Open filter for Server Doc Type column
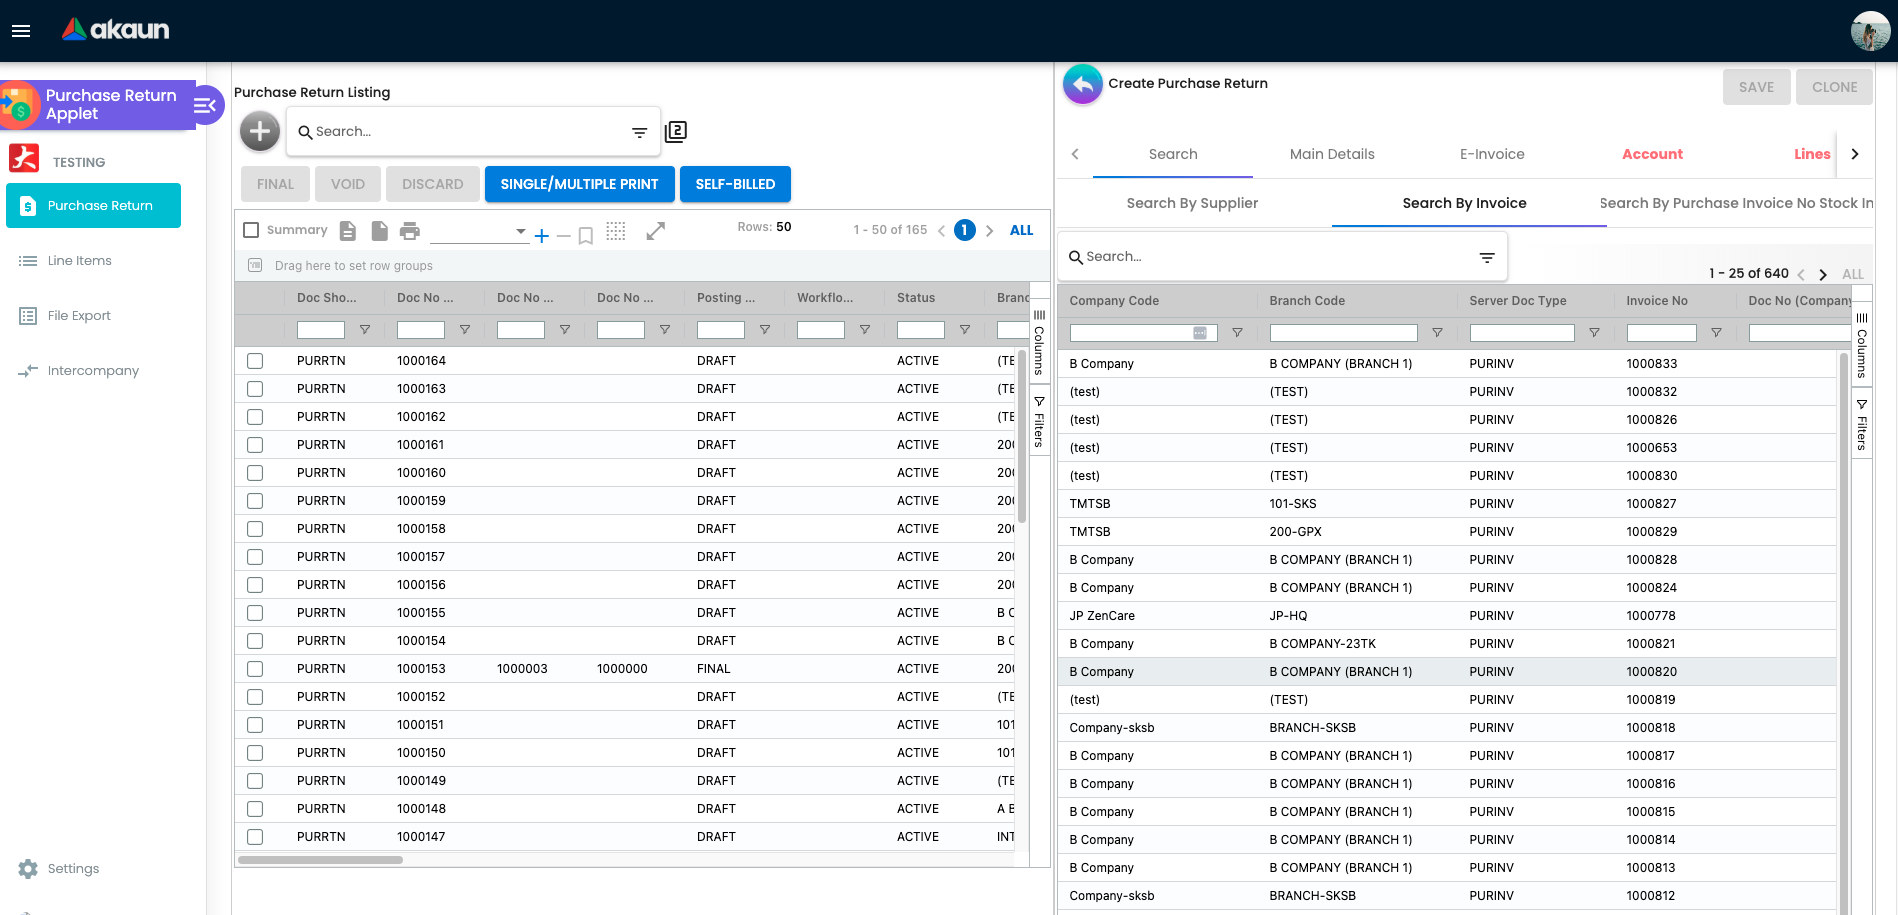The height and width of the screenshot is (915, 1898). pos(1594,333)
